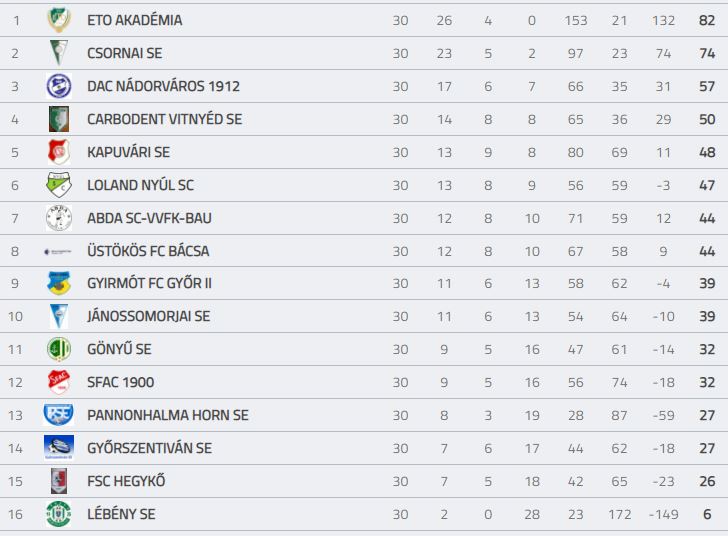Select the Carbodent Vitnyéd SE crest
The width and height of the screenshot is (728, 536).
59,119
